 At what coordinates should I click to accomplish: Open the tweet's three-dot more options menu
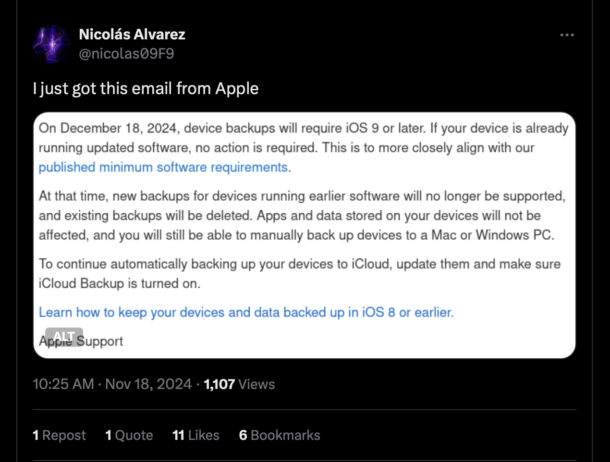pos(567,35)
